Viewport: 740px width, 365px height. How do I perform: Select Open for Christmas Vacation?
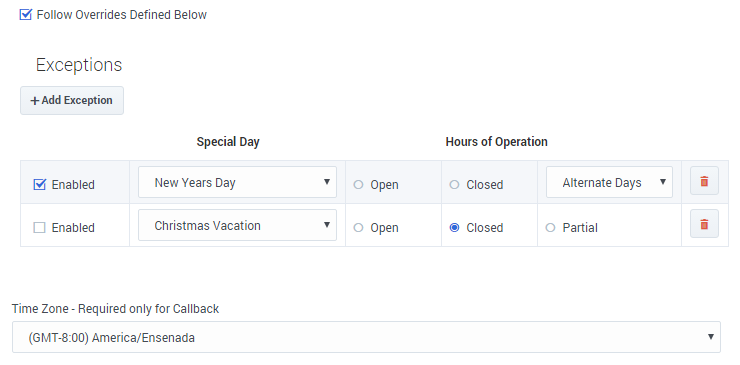click(x=359, y=228)
